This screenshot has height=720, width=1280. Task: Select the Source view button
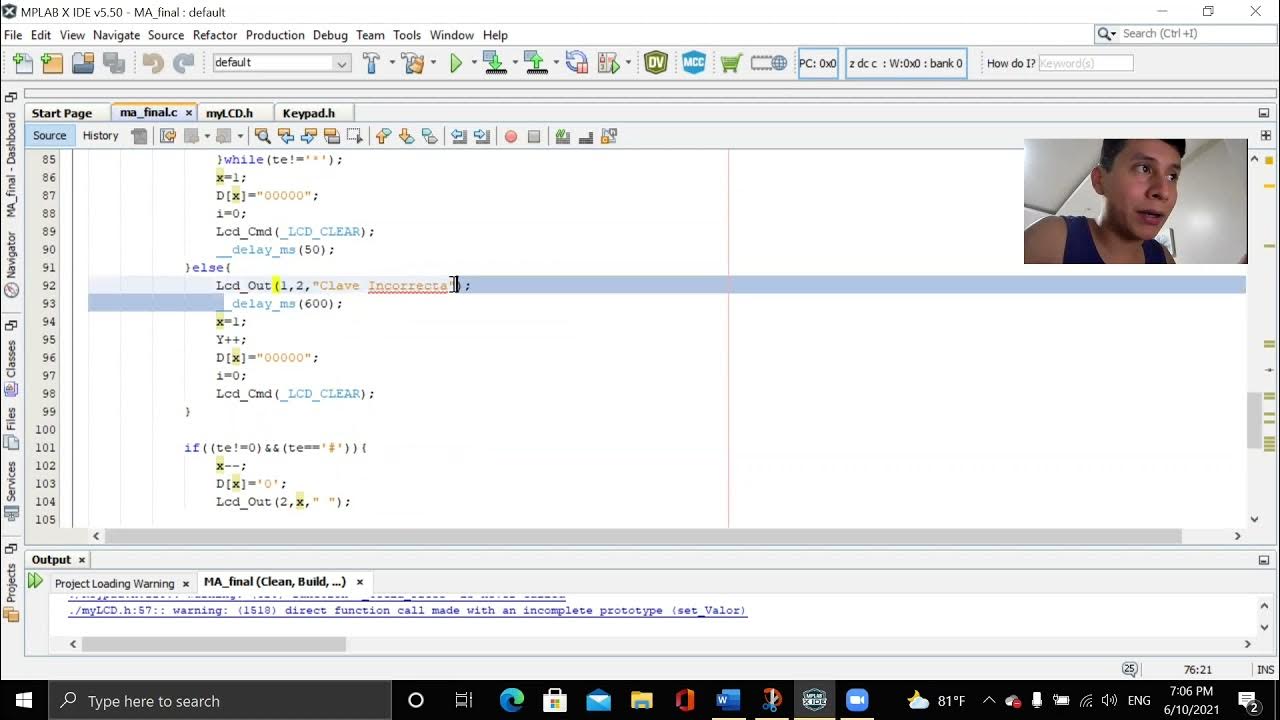pos(49,136)
